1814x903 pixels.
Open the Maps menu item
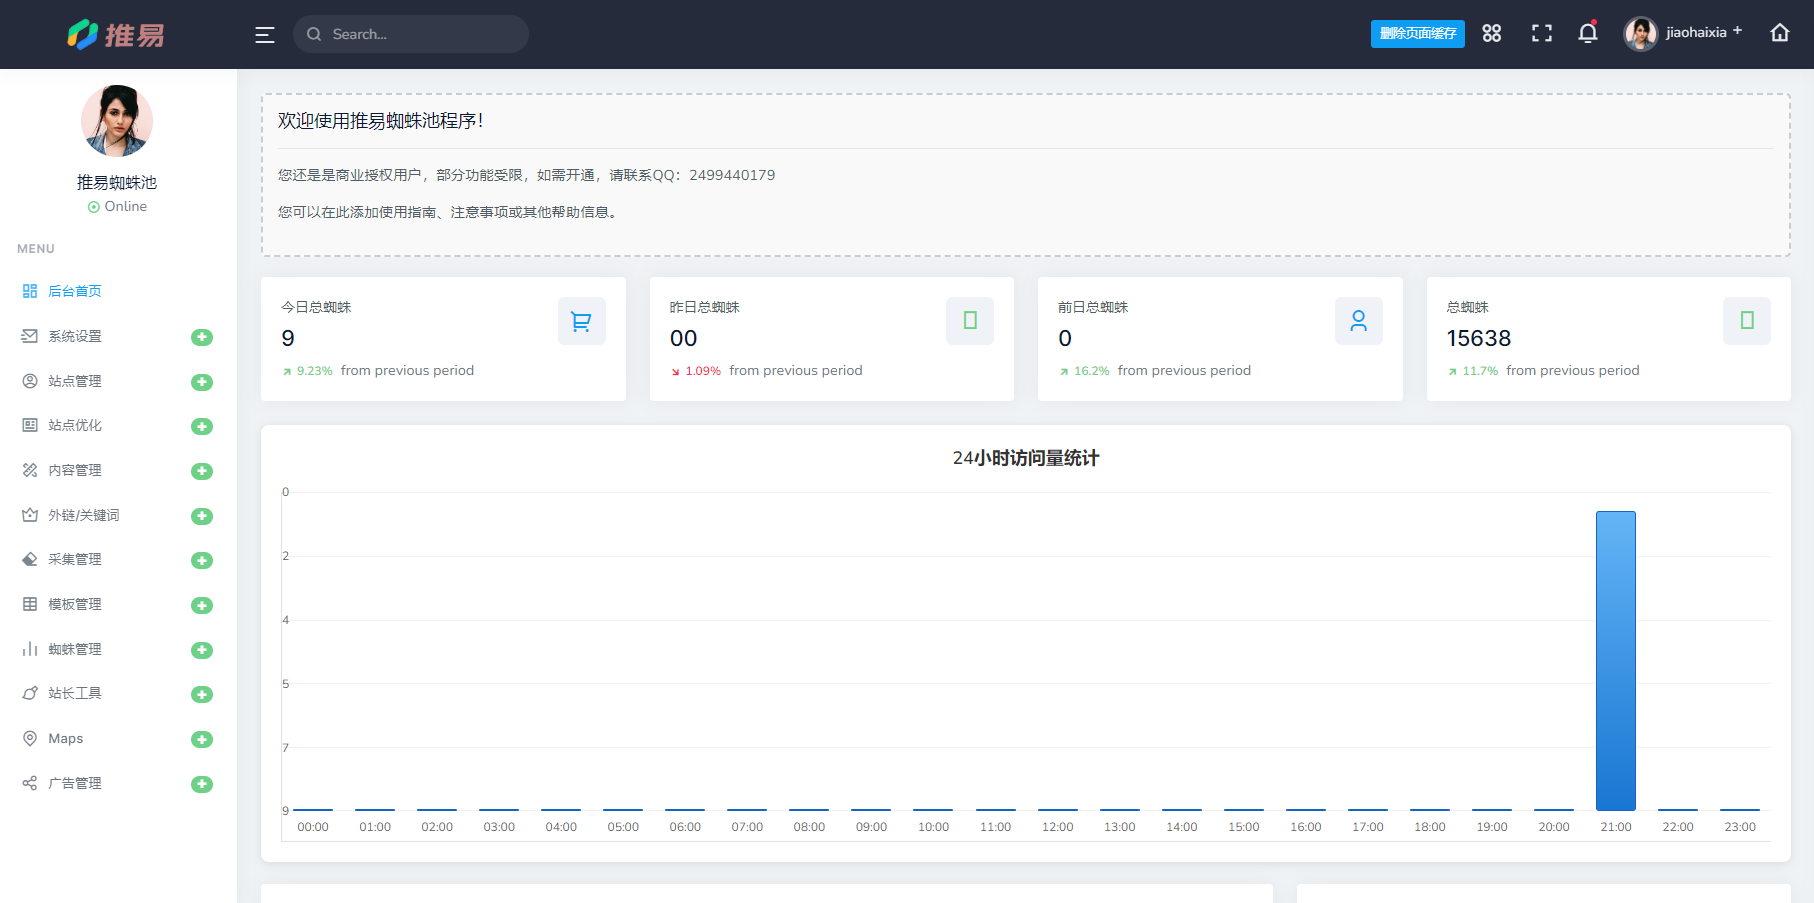66,739
